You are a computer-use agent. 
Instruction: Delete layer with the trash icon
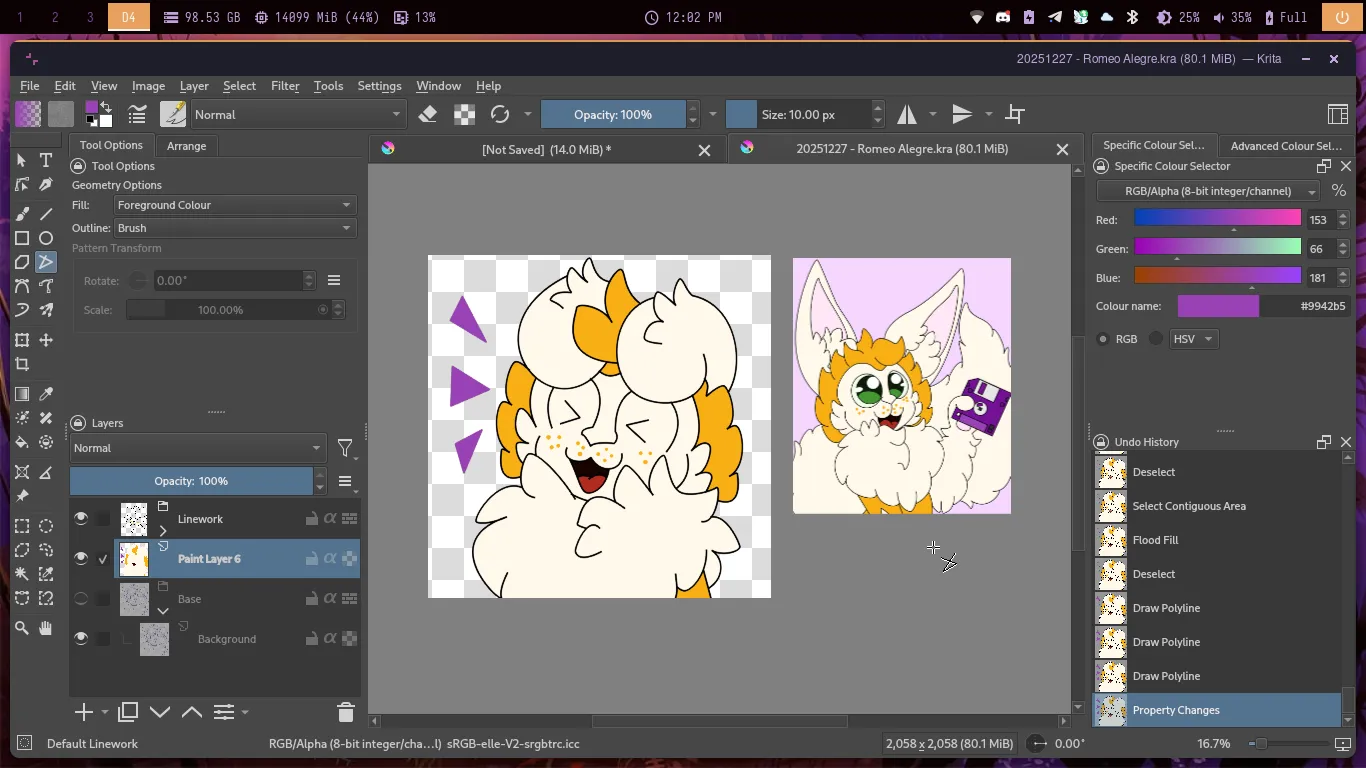[346, 712]
